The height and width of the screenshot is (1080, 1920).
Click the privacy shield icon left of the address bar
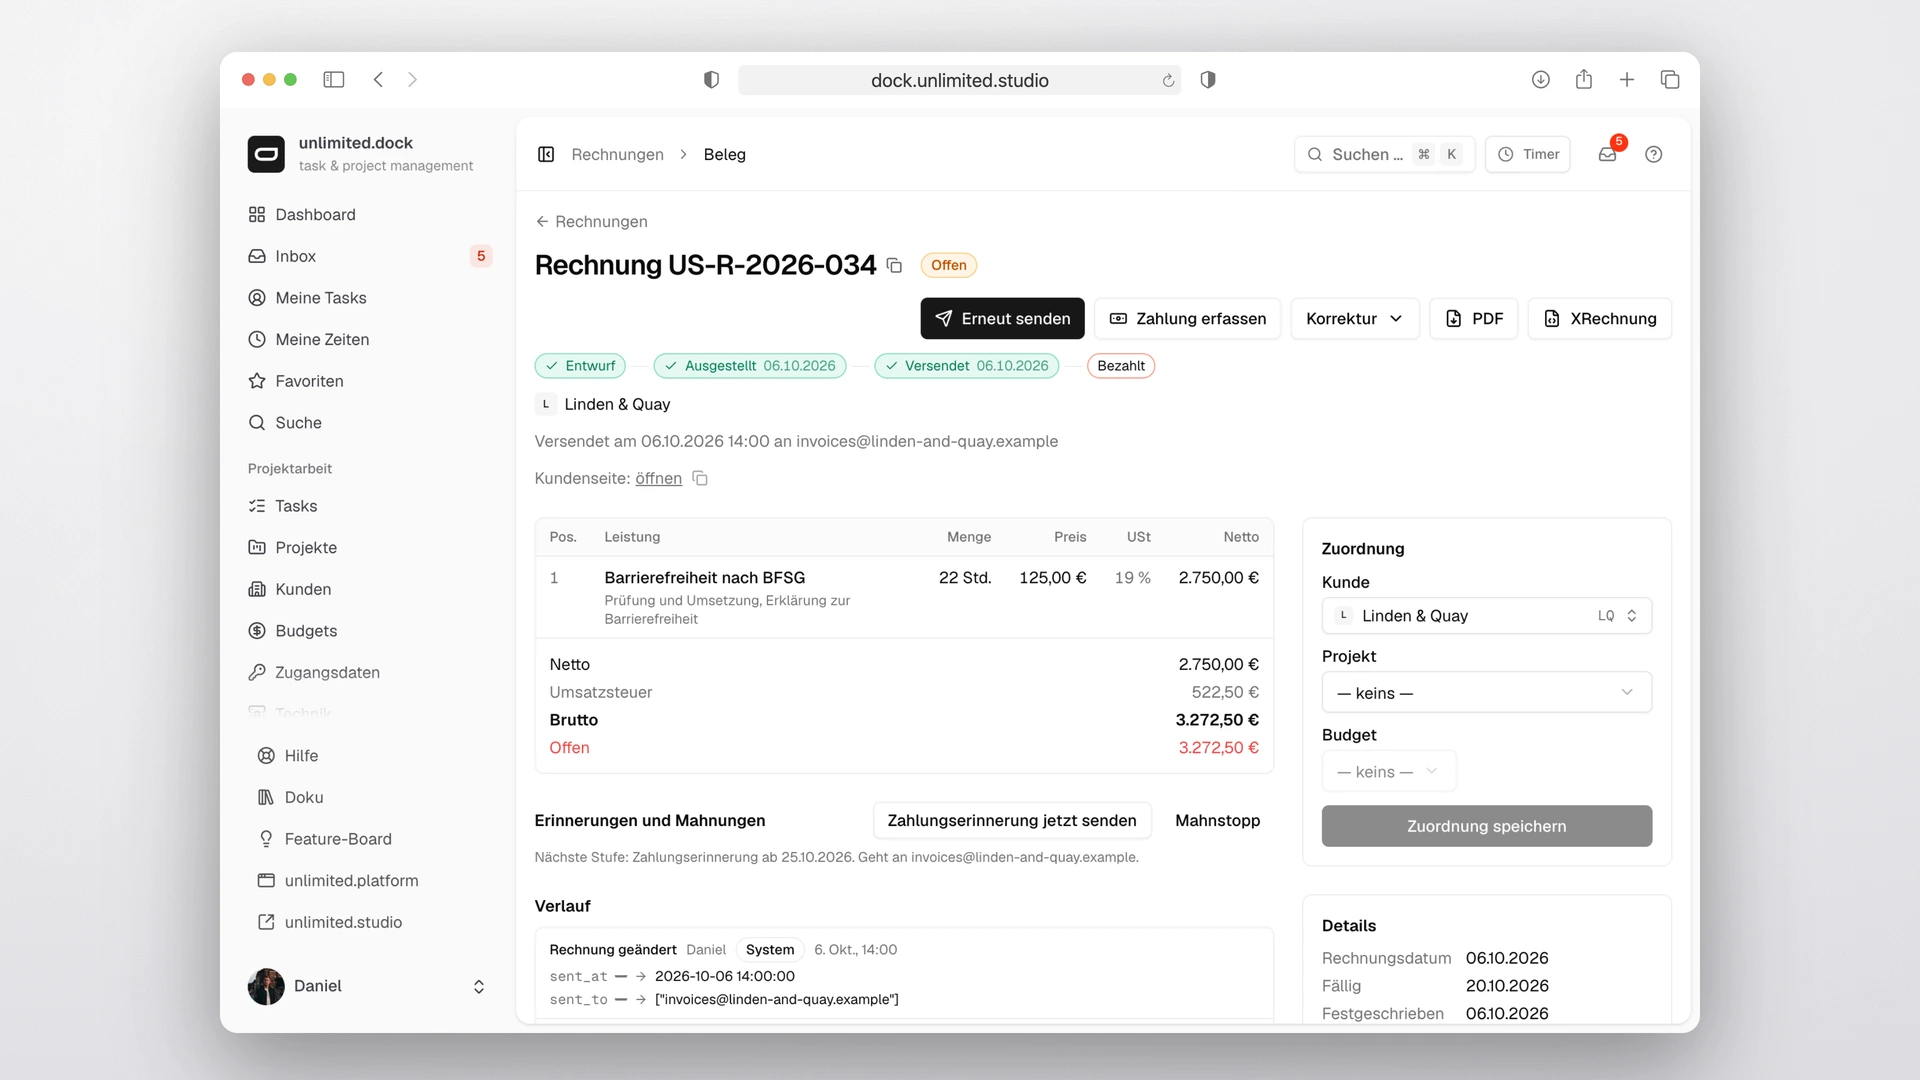(x=711, y=80)
